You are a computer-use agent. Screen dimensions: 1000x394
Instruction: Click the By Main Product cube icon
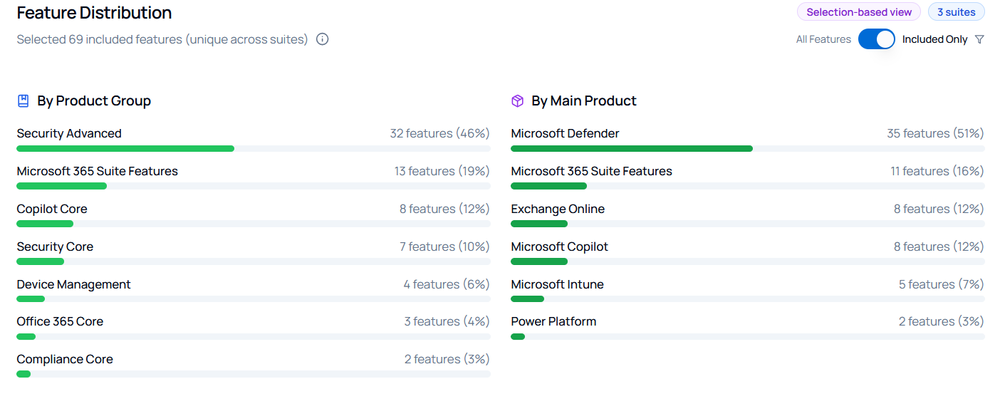point(517,101)
